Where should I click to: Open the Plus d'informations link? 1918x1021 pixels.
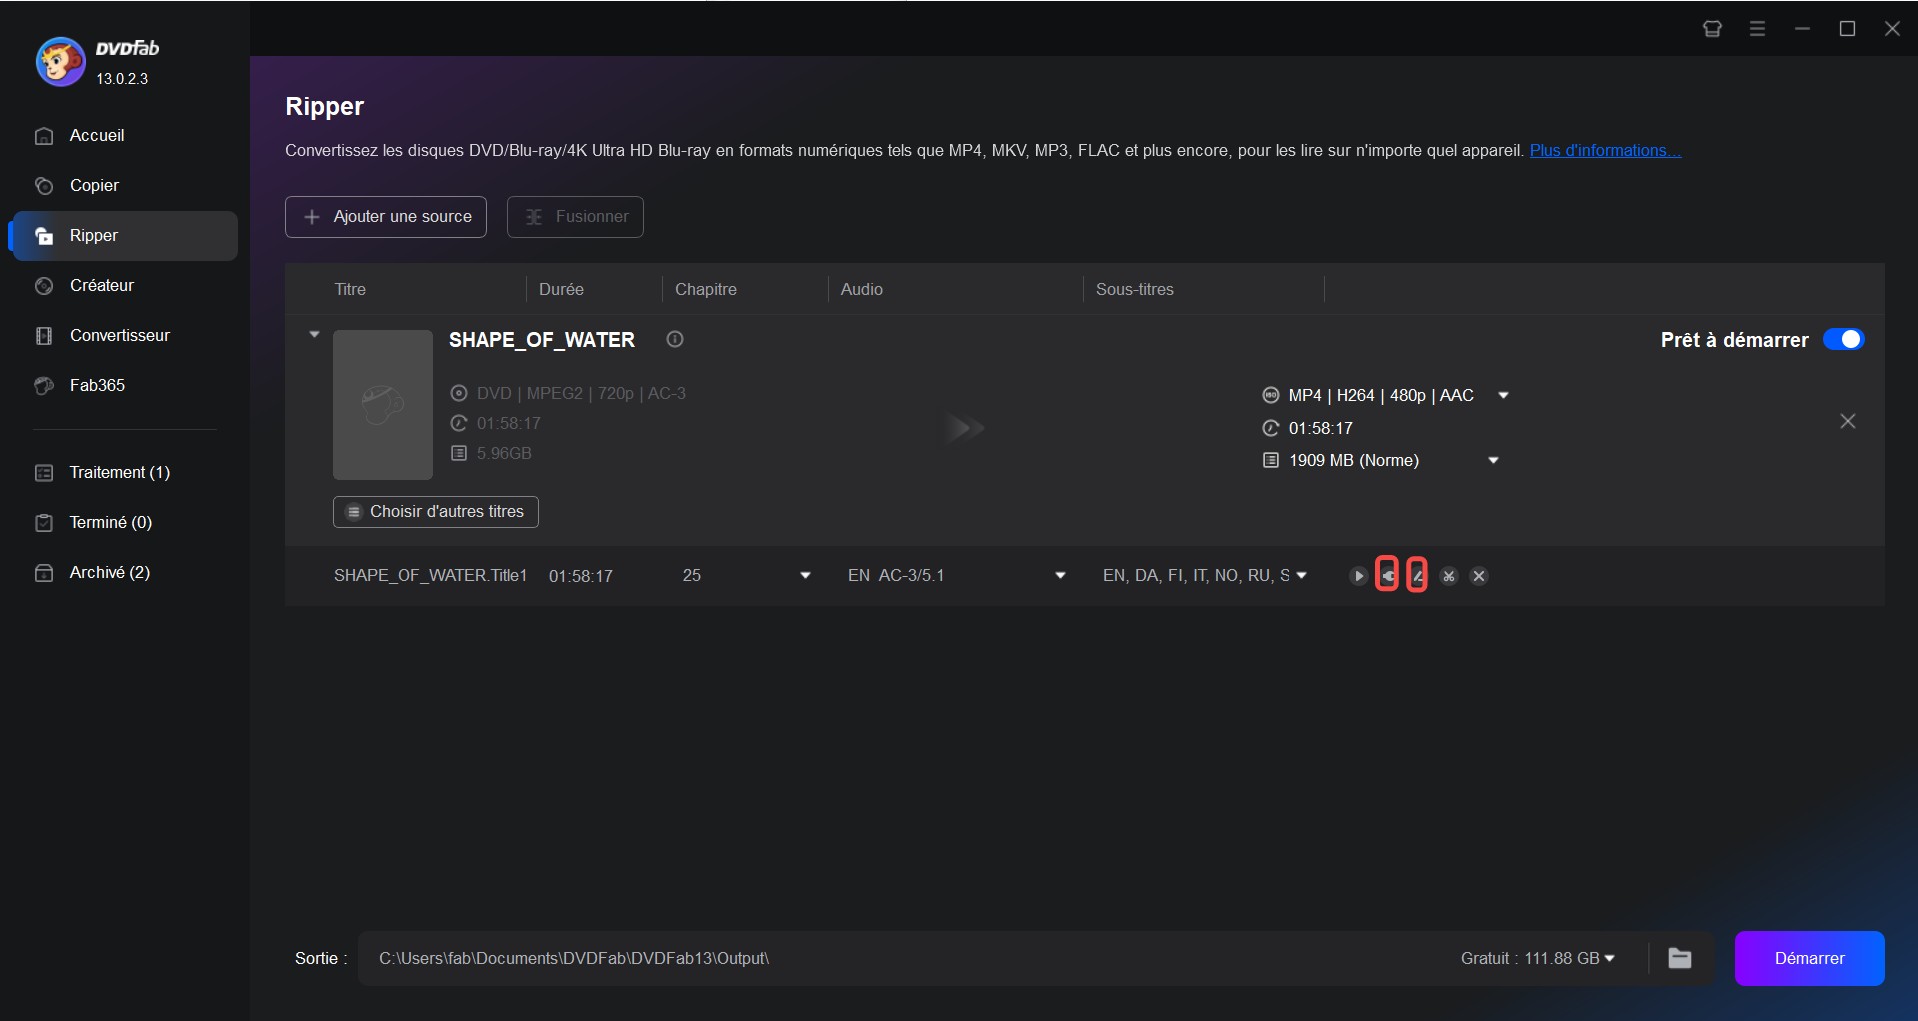[1605, 150]
